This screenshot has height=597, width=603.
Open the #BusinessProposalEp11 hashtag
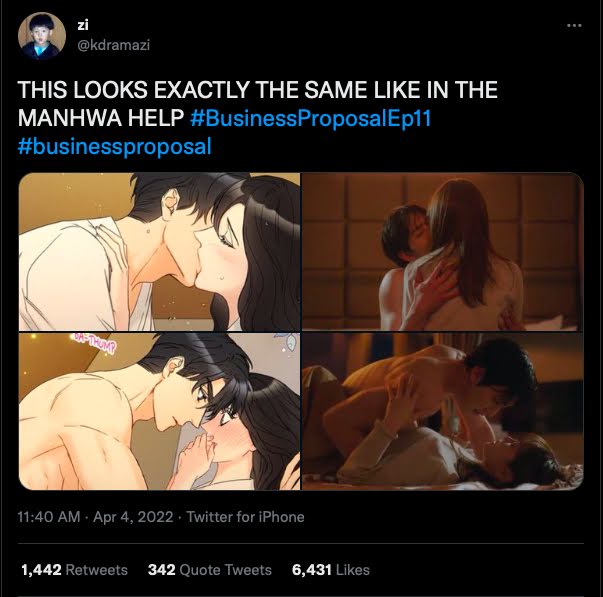(311, 118)
